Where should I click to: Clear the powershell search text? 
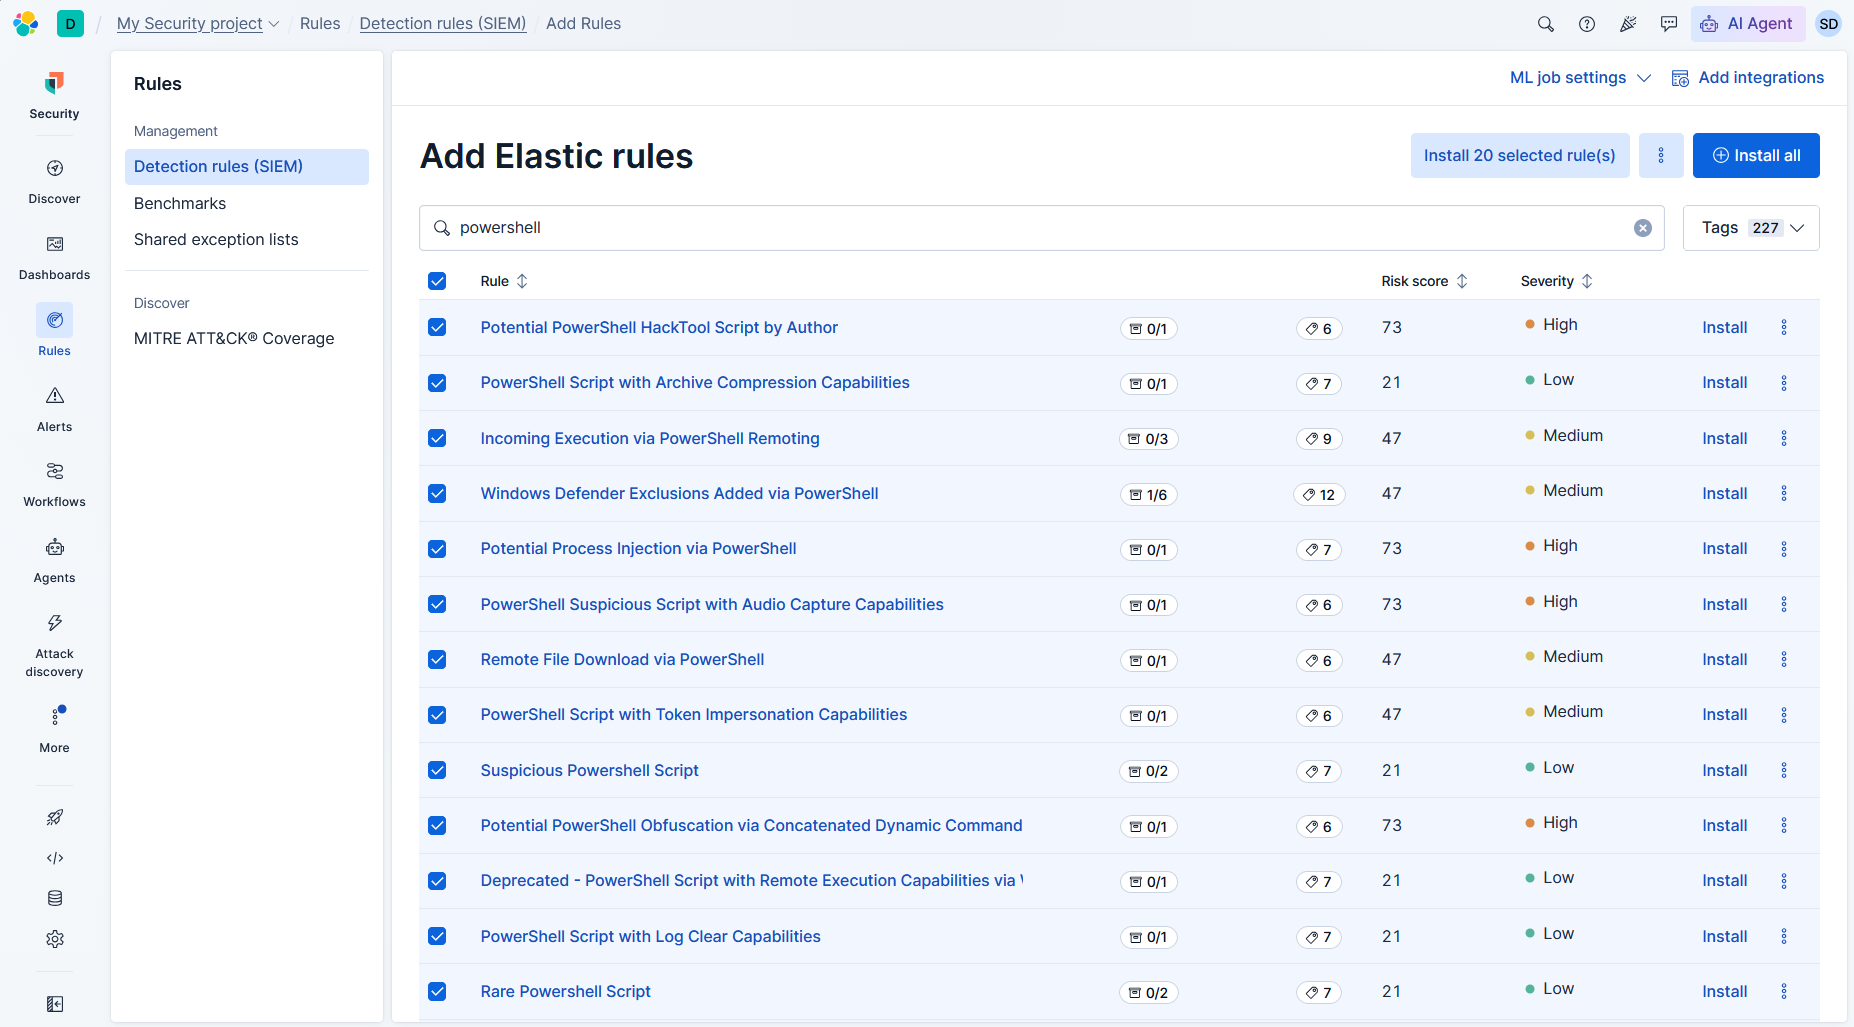coord(1642,228)
